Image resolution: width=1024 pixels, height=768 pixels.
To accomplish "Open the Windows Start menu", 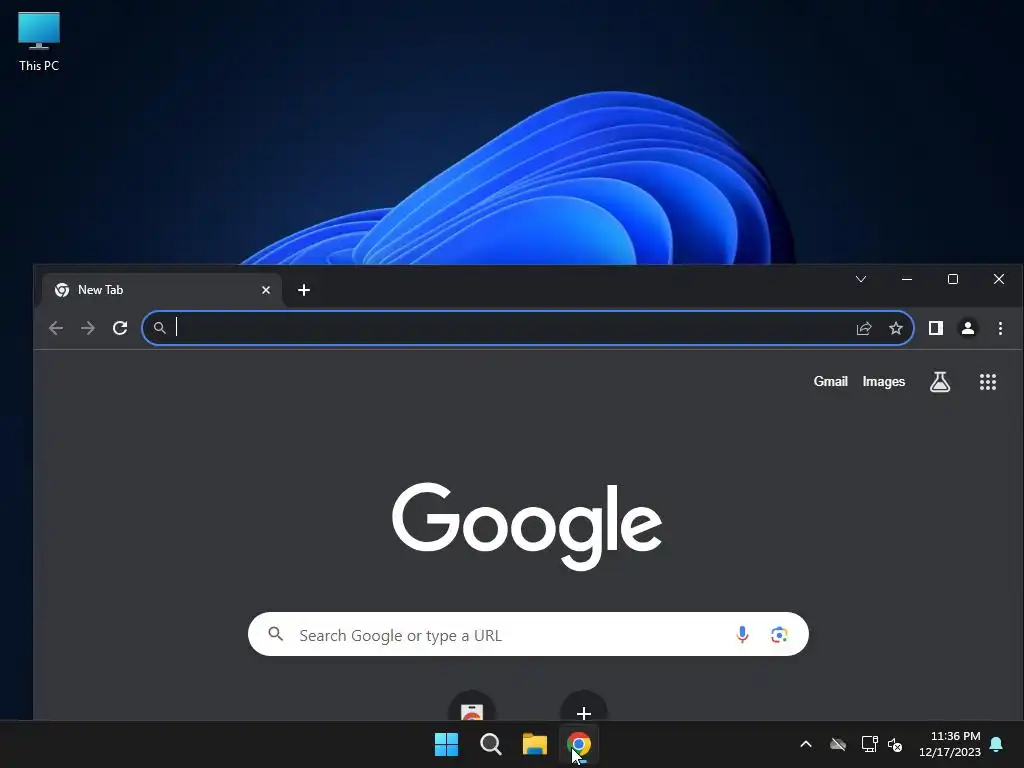I will 447,744.
